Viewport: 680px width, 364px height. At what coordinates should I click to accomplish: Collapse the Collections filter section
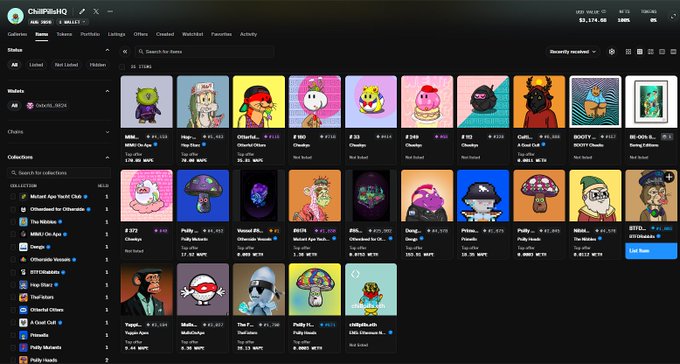(x=107, y=157)
